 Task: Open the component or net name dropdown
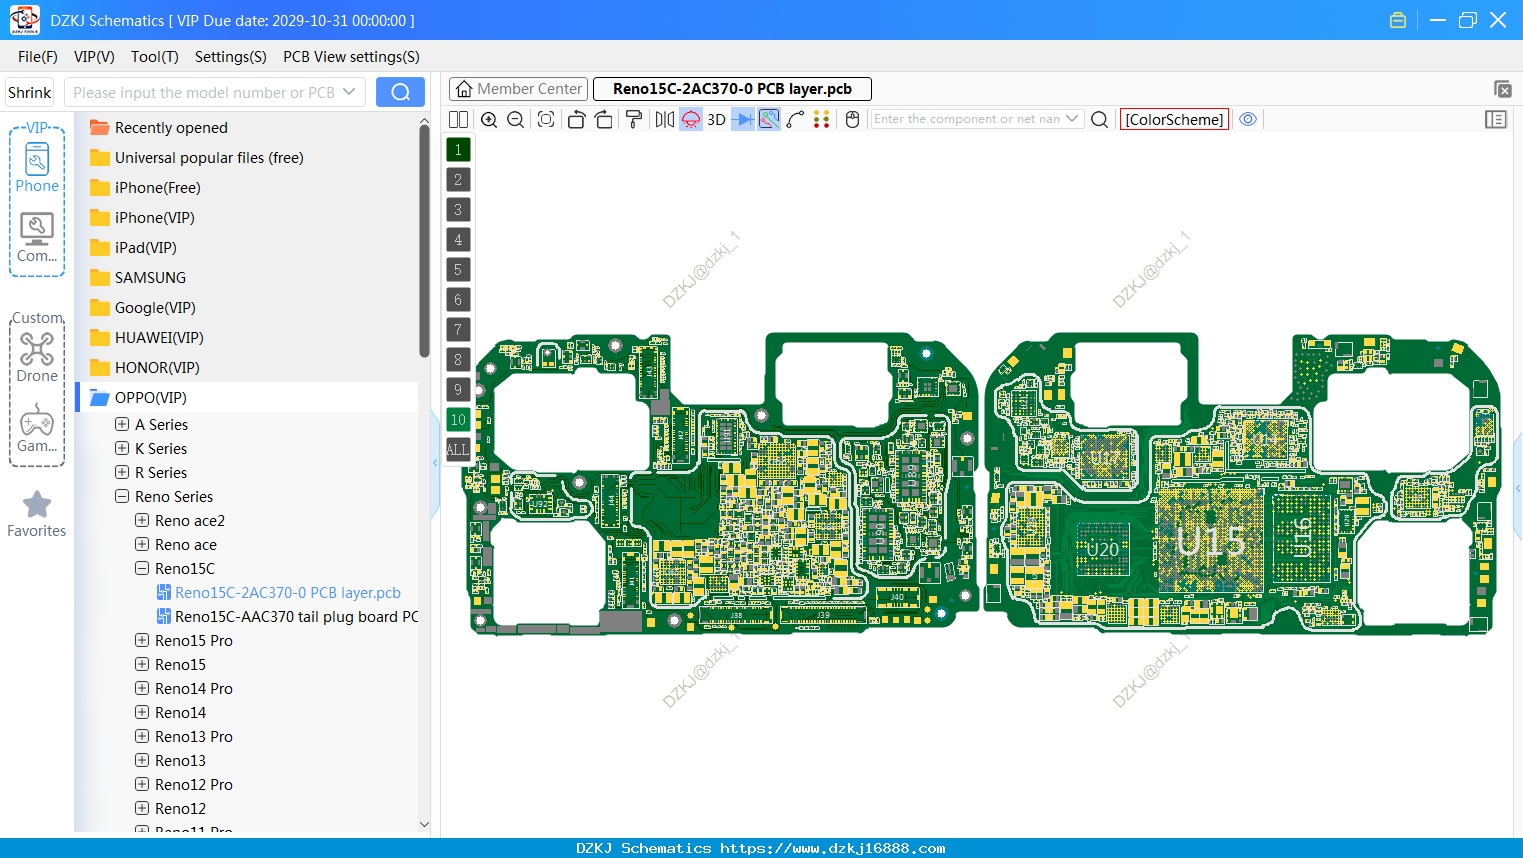coord(1072,118)
